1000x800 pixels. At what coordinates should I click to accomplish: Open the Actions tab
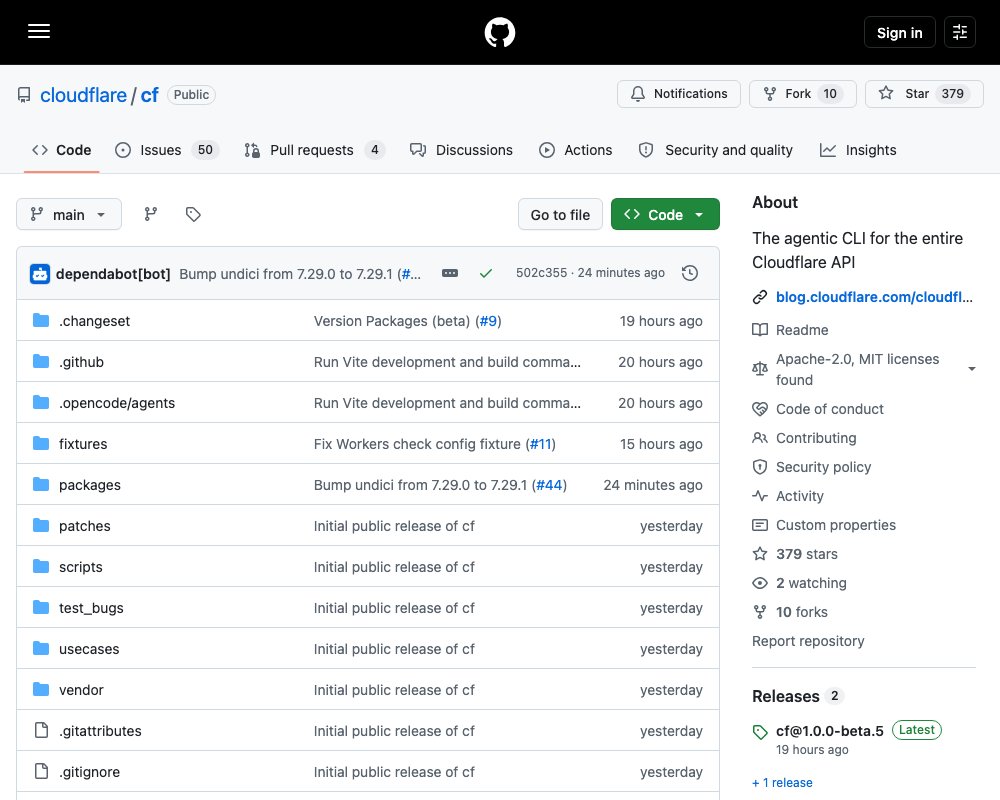point(575,150)
